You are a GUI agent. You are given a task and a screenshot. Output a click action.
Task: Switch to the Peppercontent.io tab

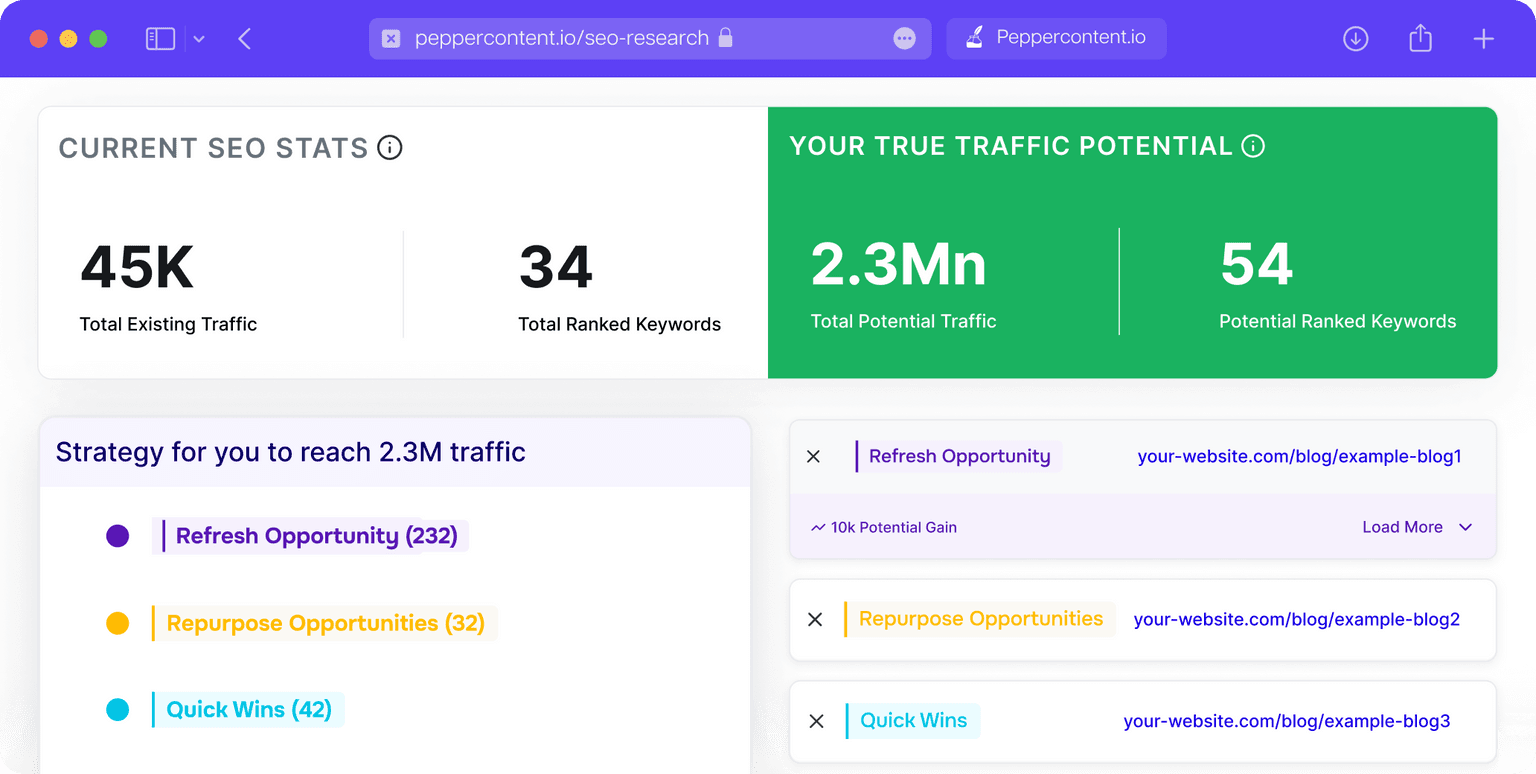coord(1056,39)
